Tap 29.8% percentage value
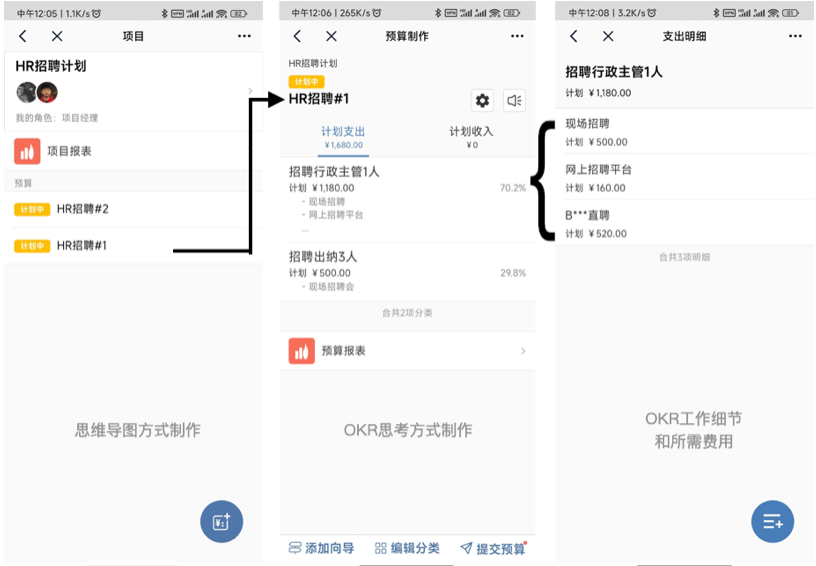The image size is (816, 566). [x=513, y=273]
